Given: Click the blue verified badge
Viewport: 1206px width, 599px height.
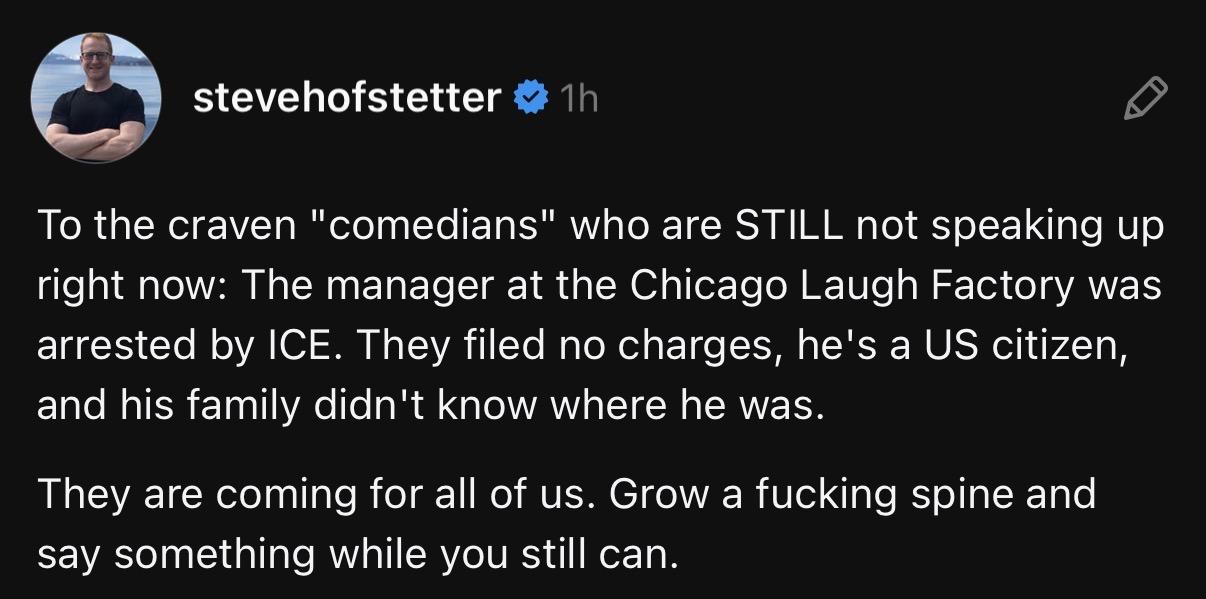Looking at the screenshot, I should coord(530,98).
